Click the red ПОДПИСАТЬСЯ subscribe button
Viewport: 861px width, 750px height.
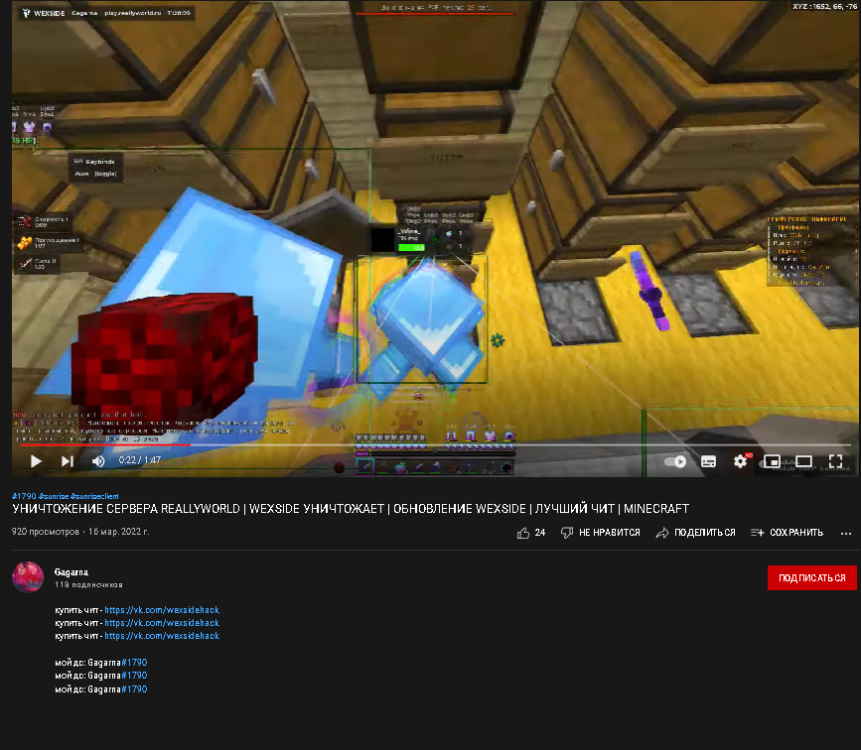pyautogui.click(x=812, y=578)
